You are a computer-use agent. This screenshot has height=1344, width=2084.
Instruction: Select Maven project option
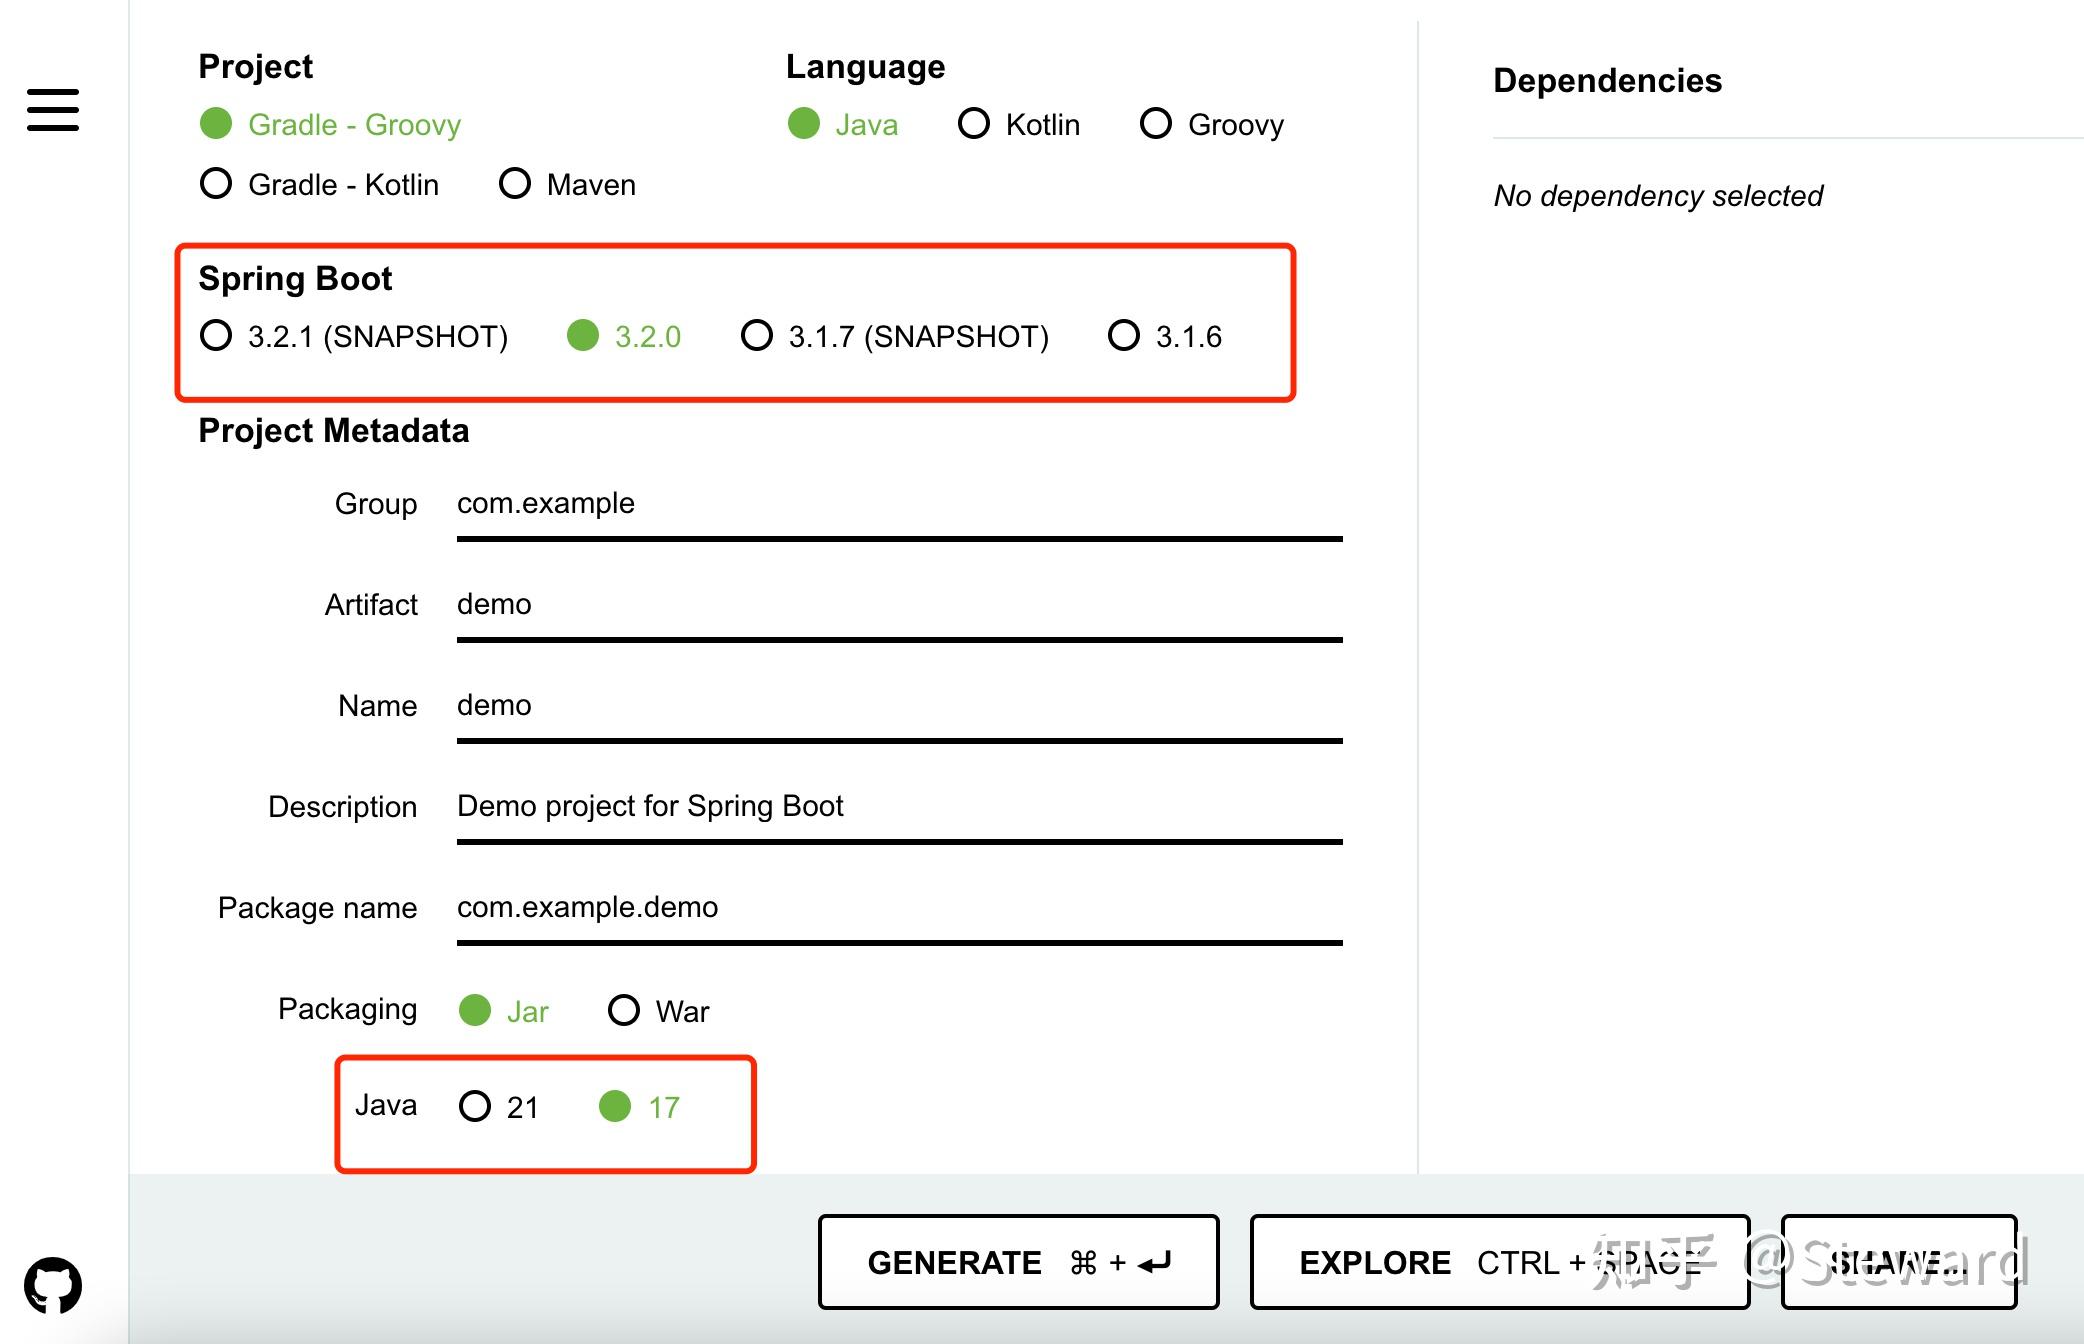pos(515,184)
